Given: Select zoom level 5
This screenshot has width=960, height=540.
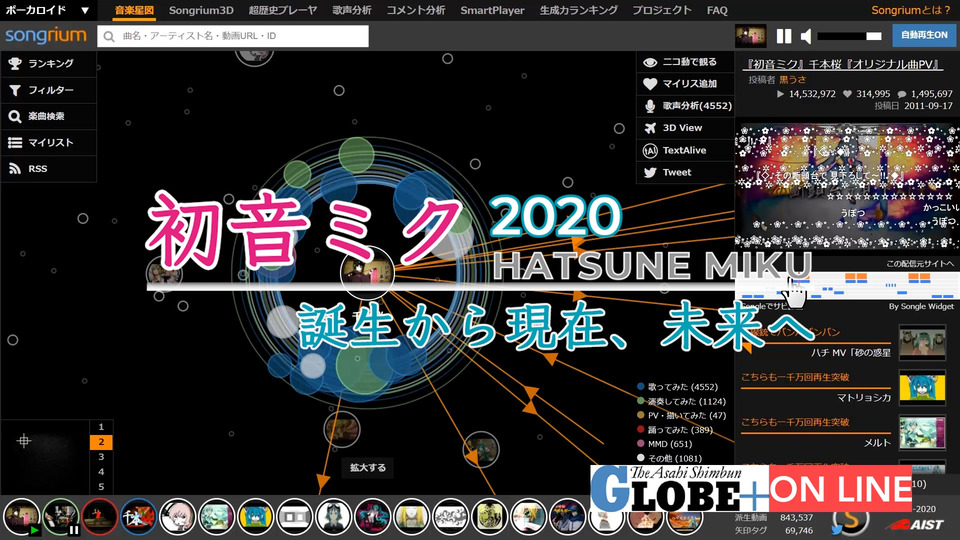Looking at the screenshot, I should (101, 487).
